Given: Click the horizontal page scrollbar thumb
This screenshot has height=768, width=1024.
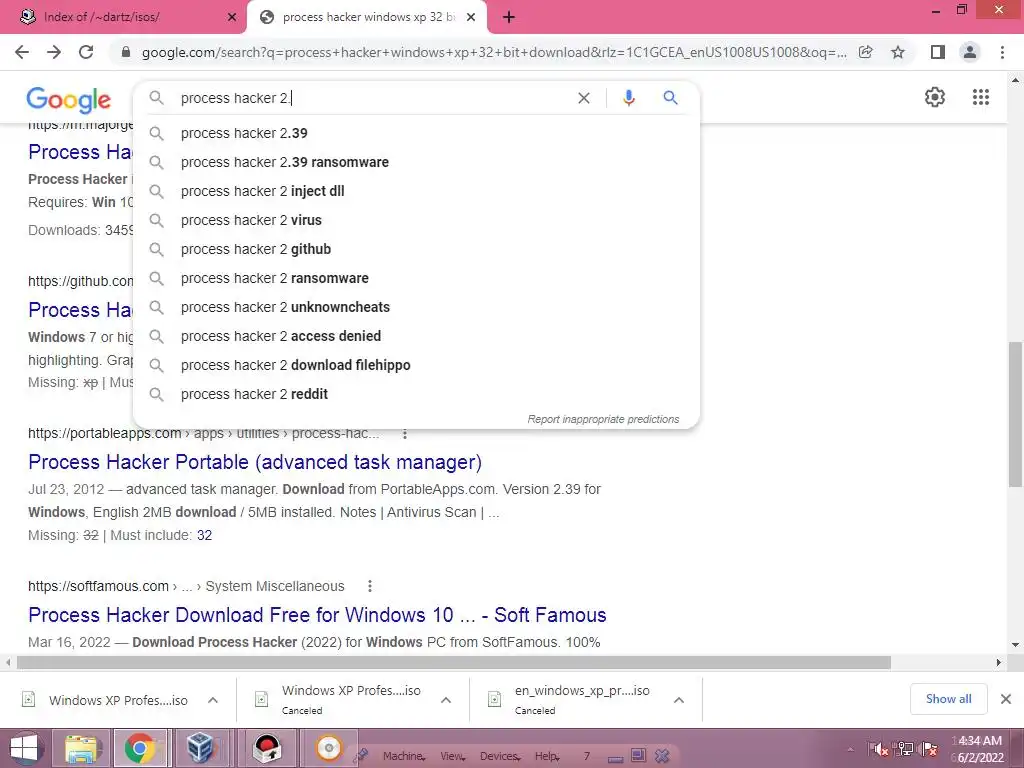Looking at the screenshot, I should click(x=454, y=663).
